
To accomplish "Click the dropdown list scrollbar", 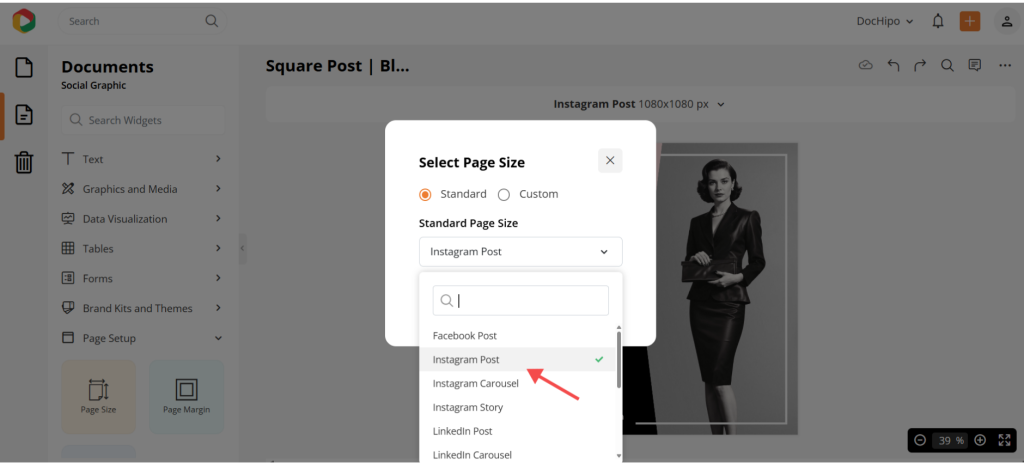I will click(618, 360).
